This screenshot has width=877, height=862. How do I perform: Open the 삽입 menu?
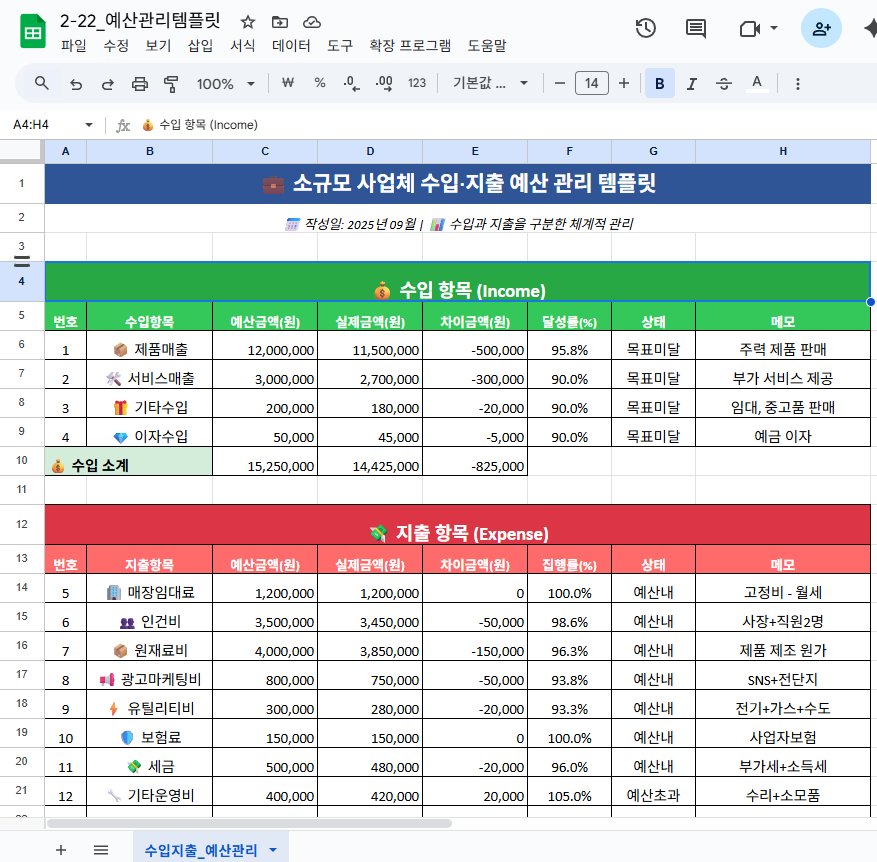(200, 46)
